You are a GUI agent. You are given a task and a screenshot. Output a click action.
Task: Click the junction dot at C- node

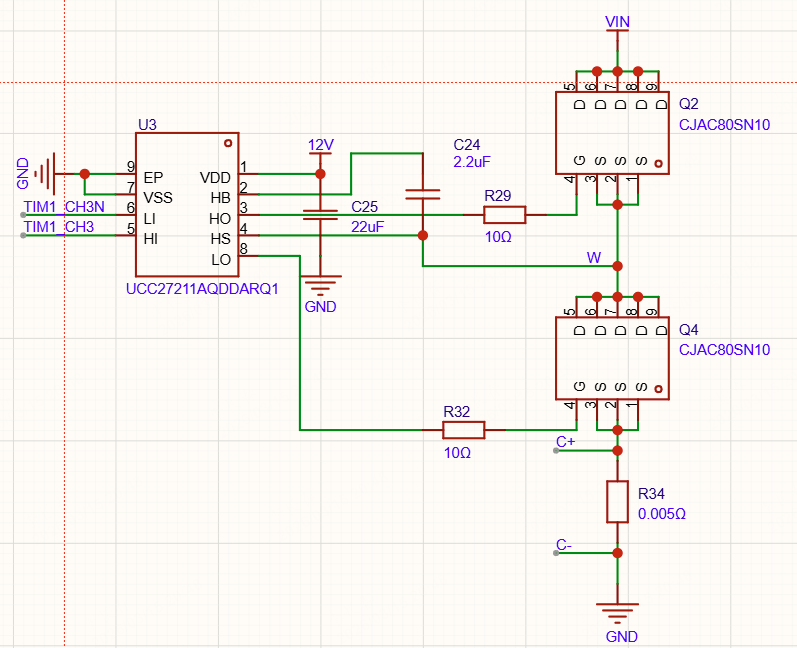point(618,553)
